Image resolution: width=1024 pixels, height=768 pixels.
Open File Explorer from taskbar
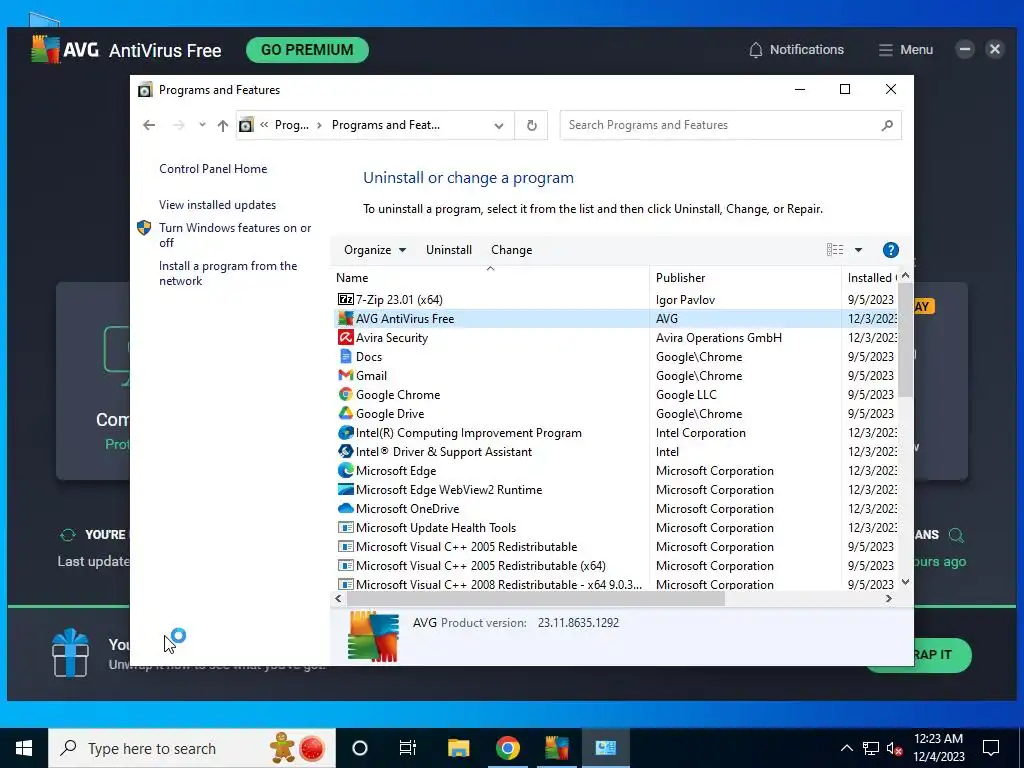458,748
